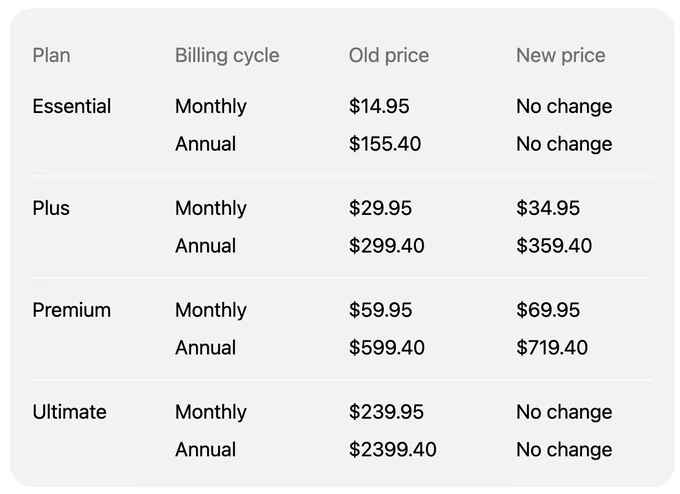Viewport: 680px width, 494px height.
Task: Select the $719.40 Premium new annual price
Action: click(x=552, y=348)
